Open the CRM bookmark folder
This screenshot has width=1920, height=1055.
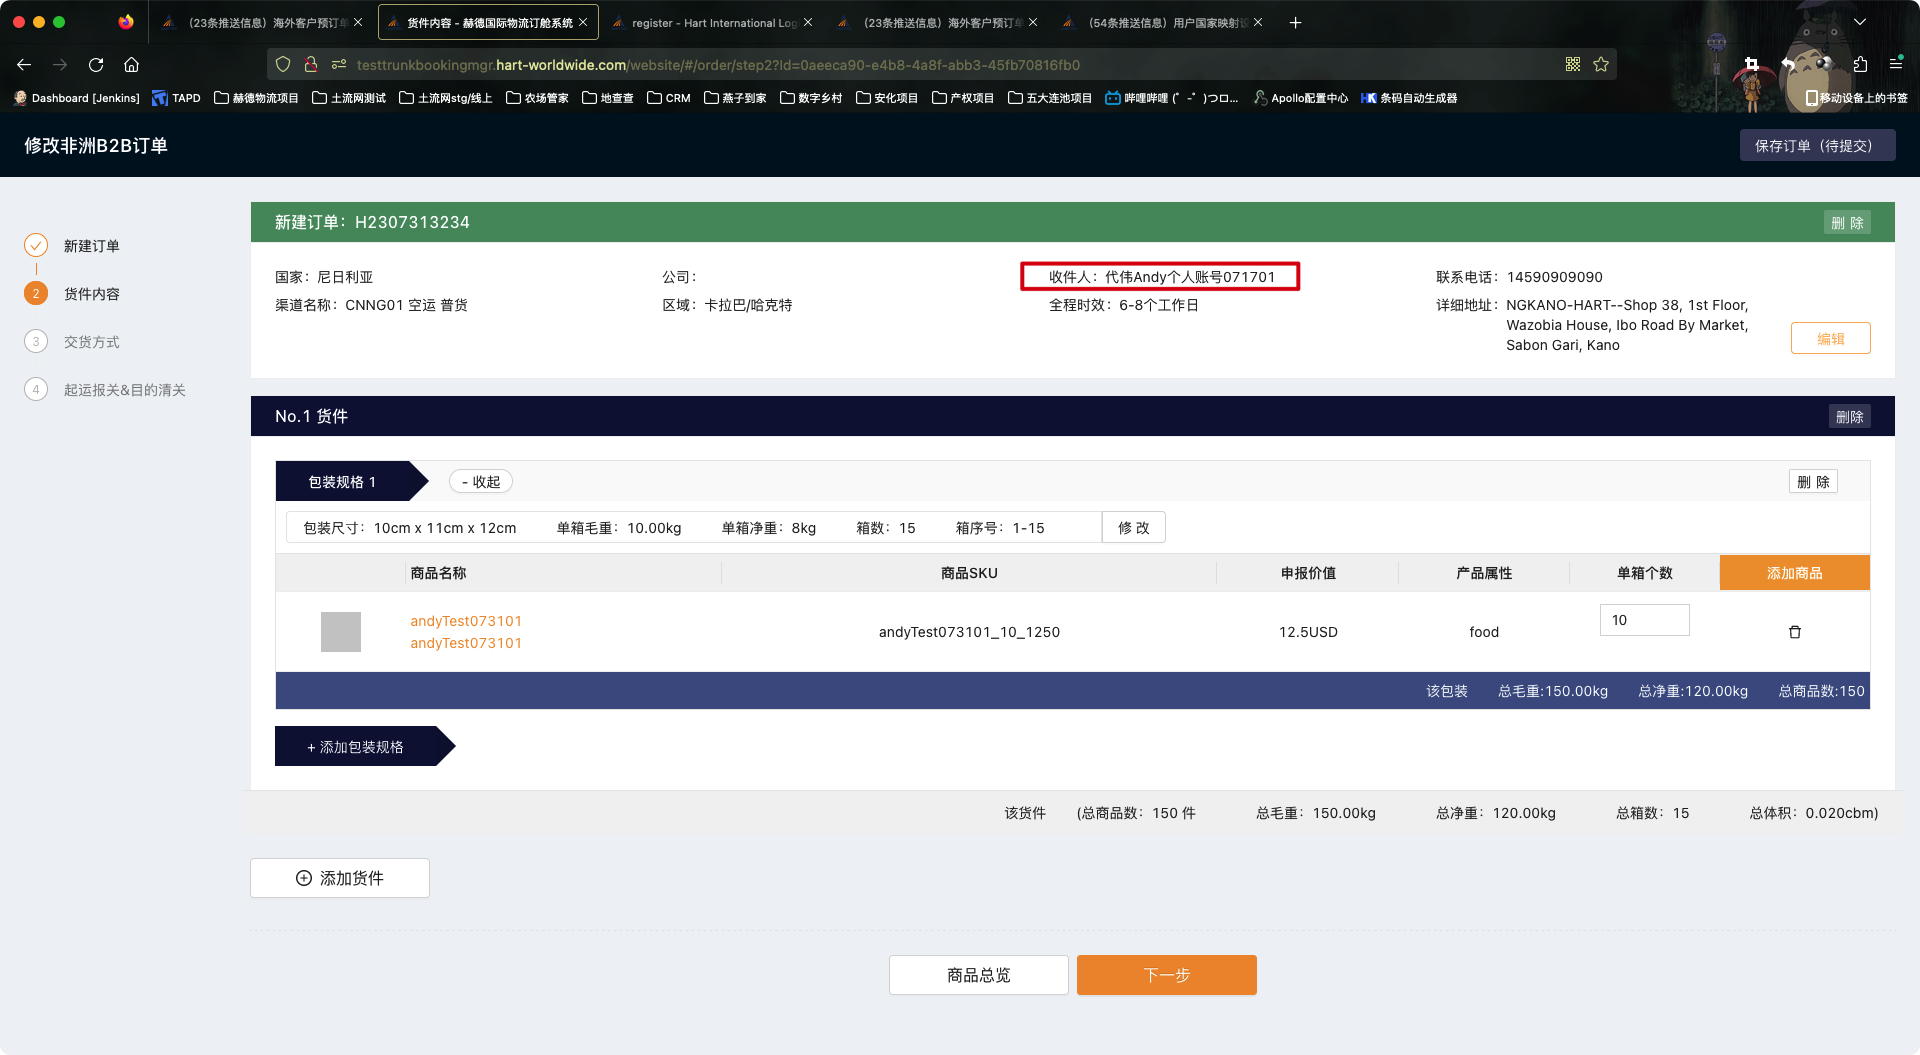(x=669, y=98)
